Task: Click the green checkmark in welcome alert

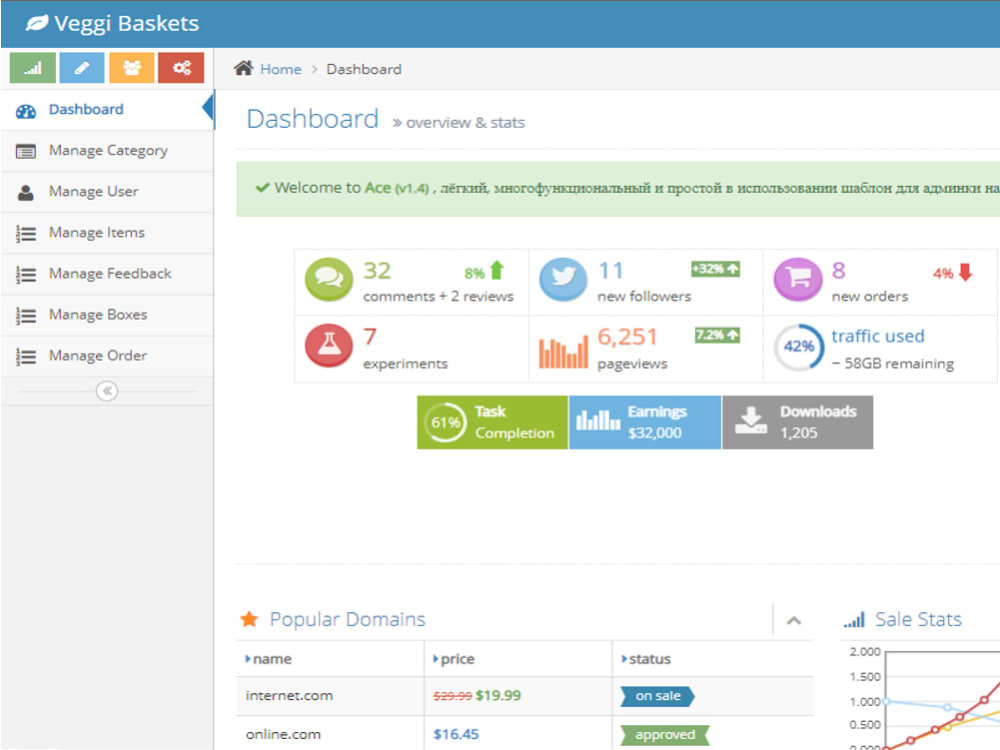Action: coord(262,188)
